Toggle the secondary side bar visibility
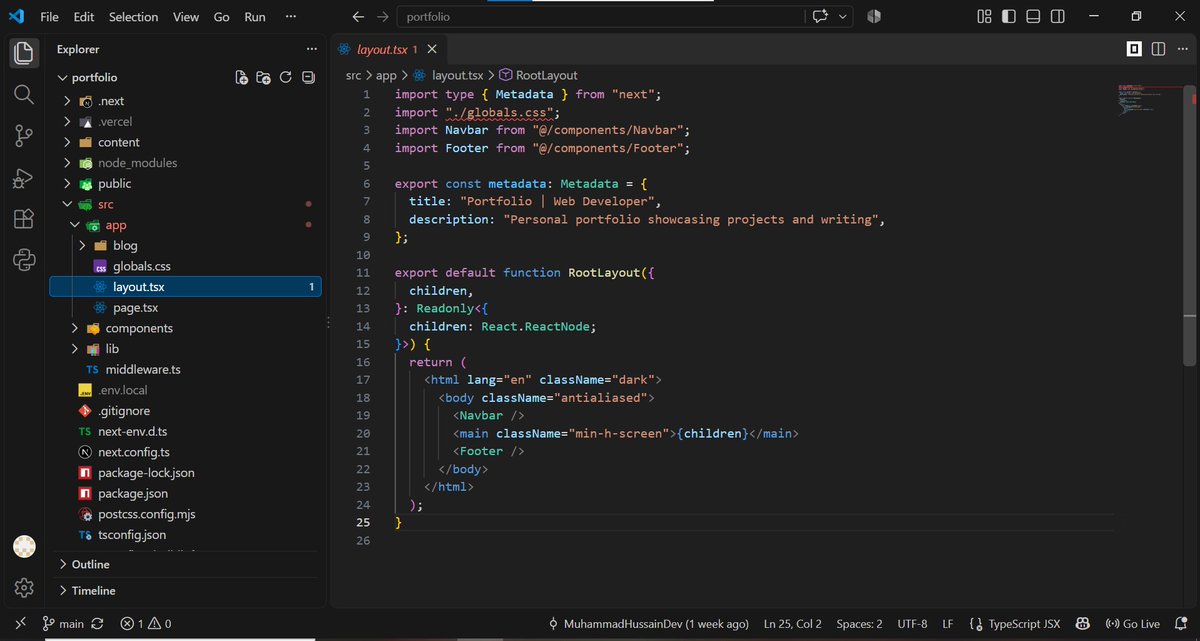Image resolution: width=1200 pixels, height=641 pixels. 1059,16
